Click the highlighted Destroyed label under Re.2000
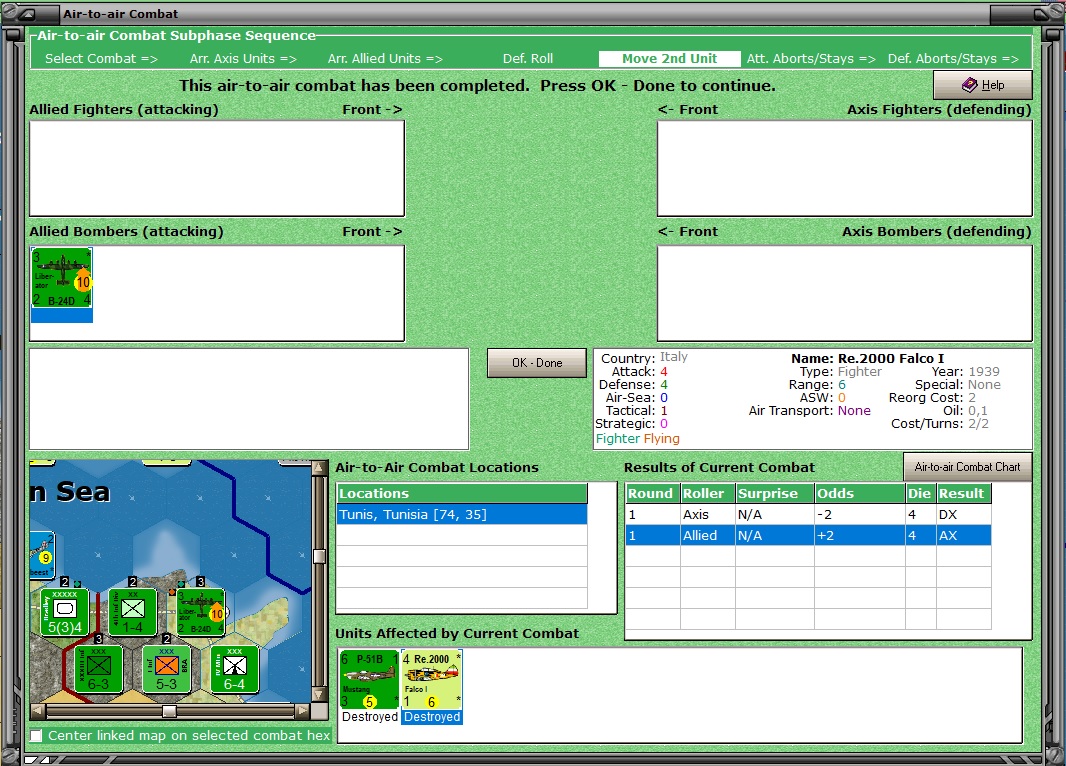Image resolution: width=1066 pixels, height=766 pixels. point(432,716)
